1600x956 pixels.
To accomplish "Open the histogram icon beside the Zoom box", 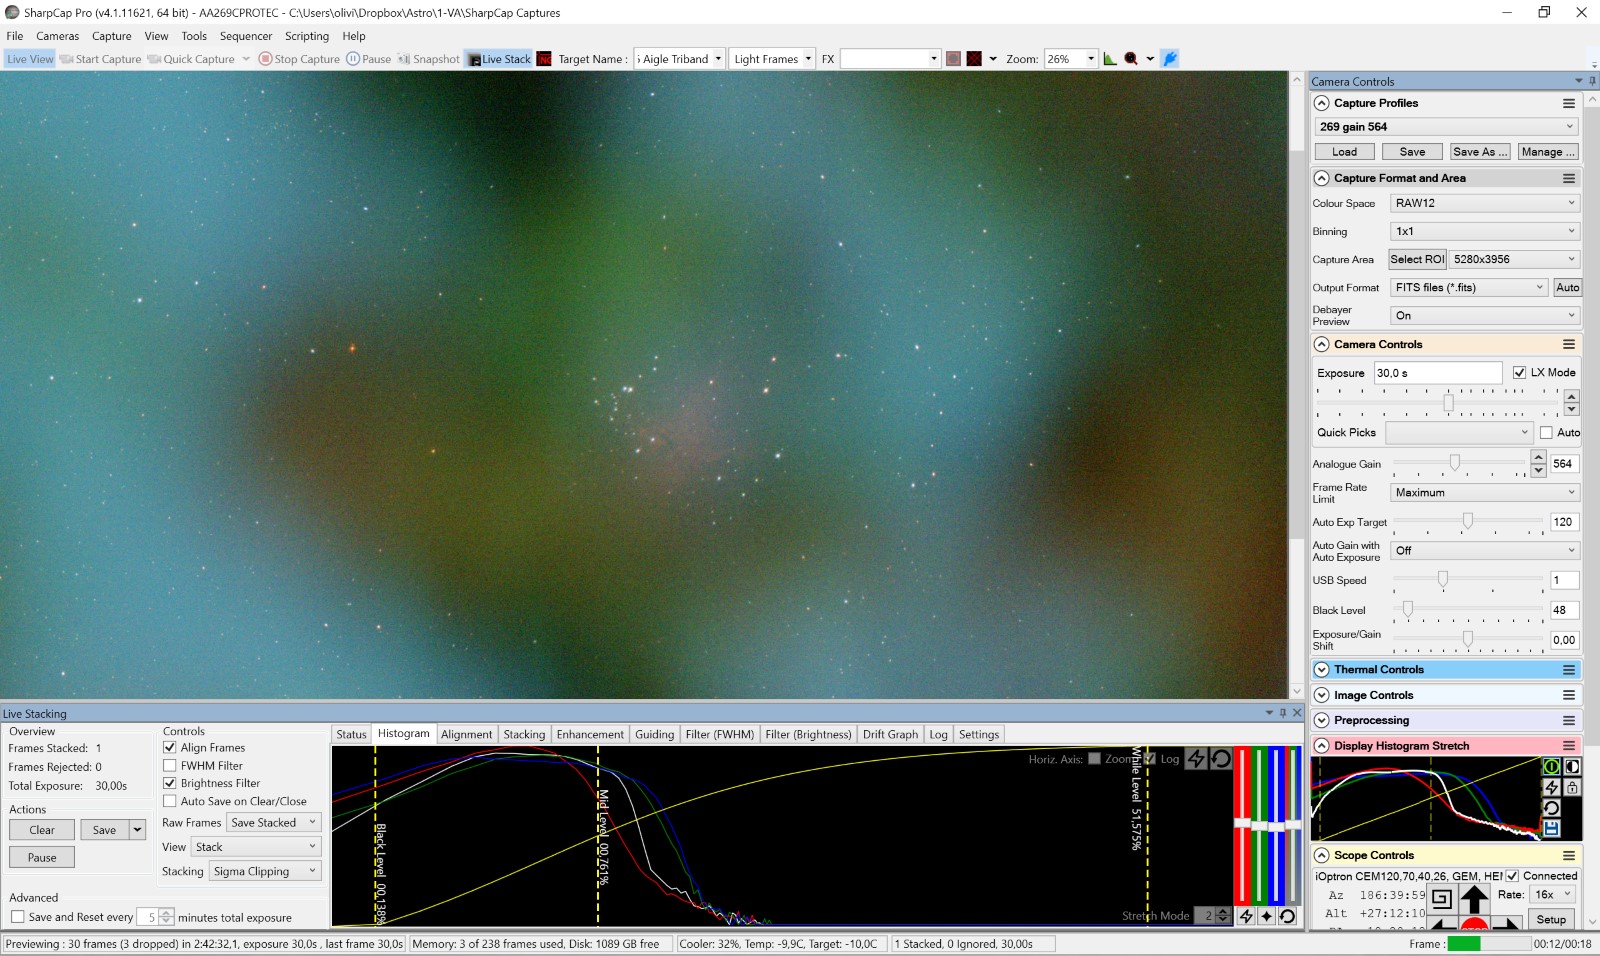I will point(1110,59).
